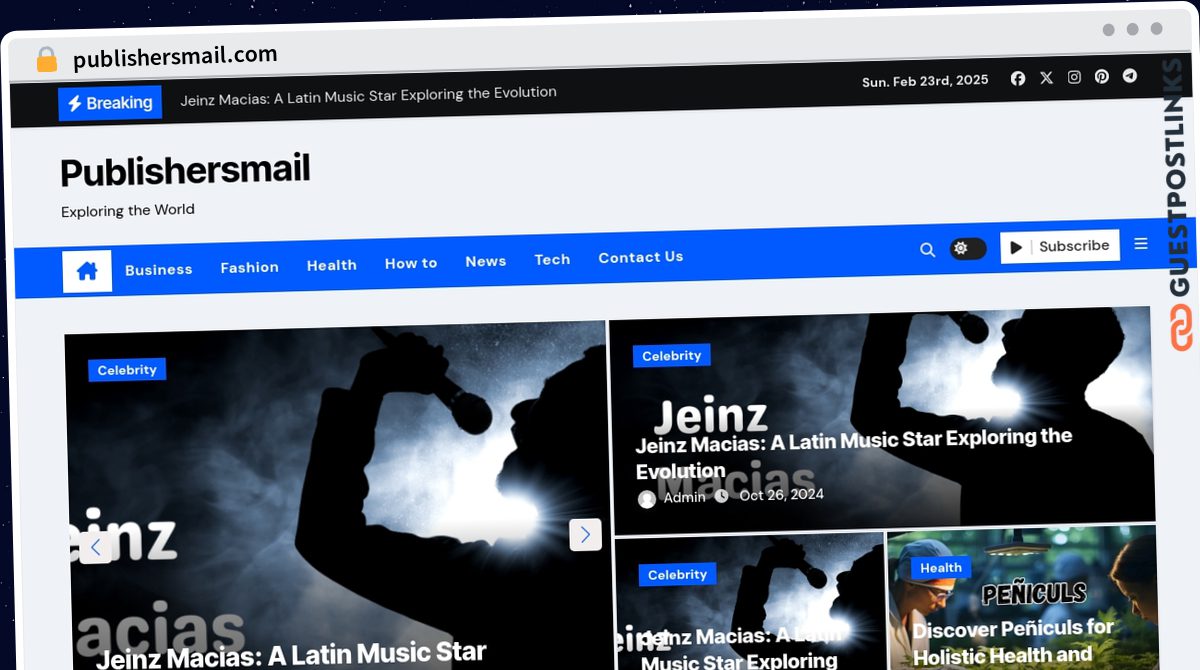Screen dimensions: 1200x670
Task: Open the Tech menu item
Action: [x=552, y=259]
